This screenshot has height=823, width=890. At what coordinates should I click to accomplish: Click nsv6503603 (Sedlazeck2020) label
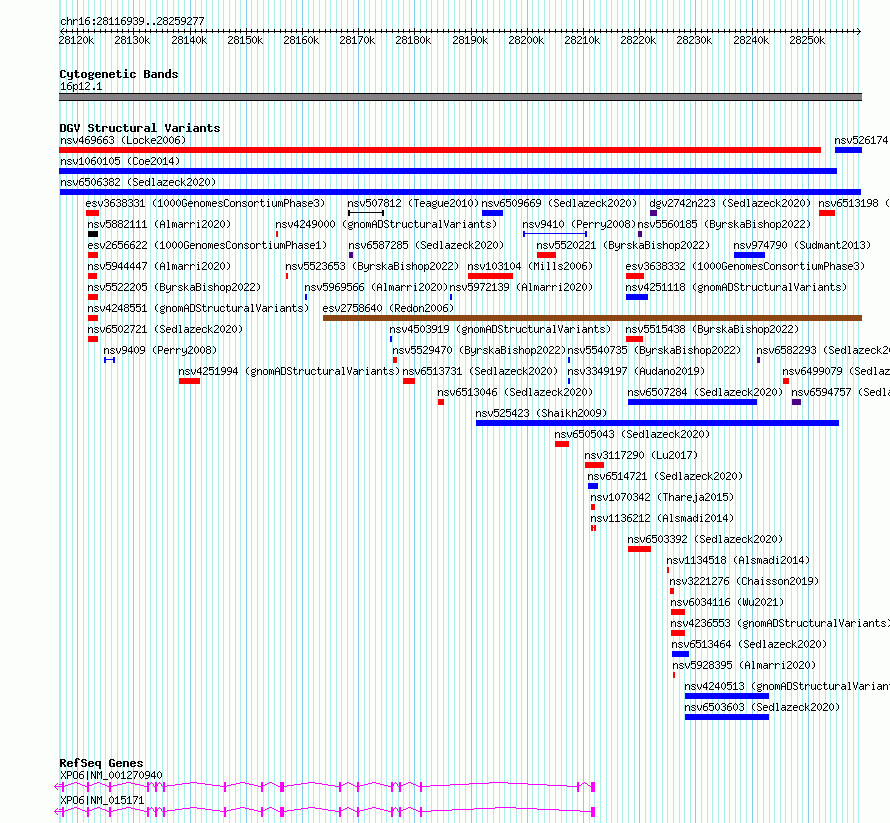[762, 707]
